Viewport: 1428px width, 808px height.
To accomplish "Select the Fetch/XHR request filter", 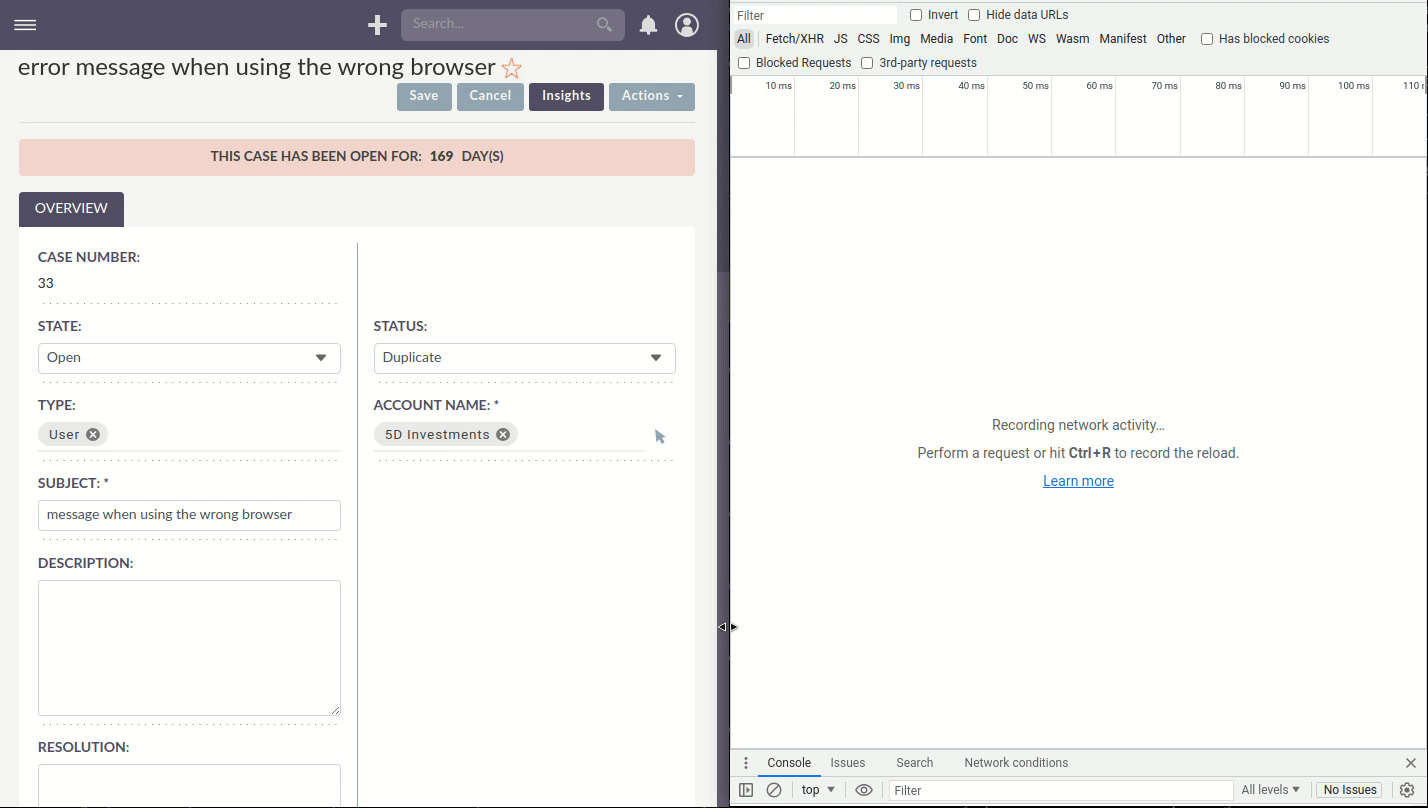I will click(x=794, y=38).
